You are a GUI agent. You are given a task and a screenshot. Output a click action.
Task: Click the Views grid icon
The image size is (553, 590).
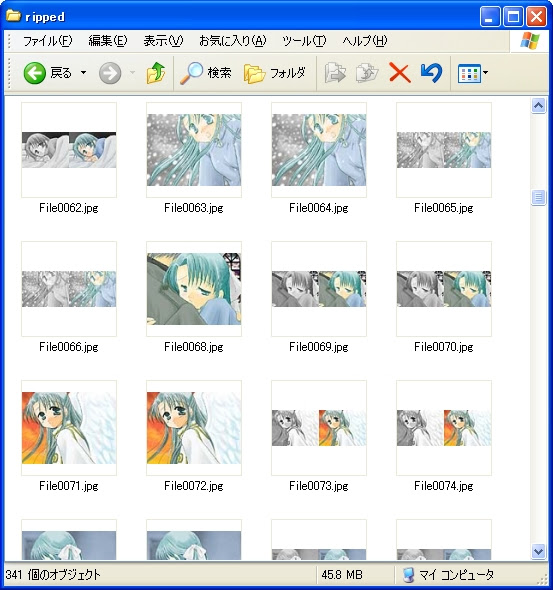coord(469,73)
